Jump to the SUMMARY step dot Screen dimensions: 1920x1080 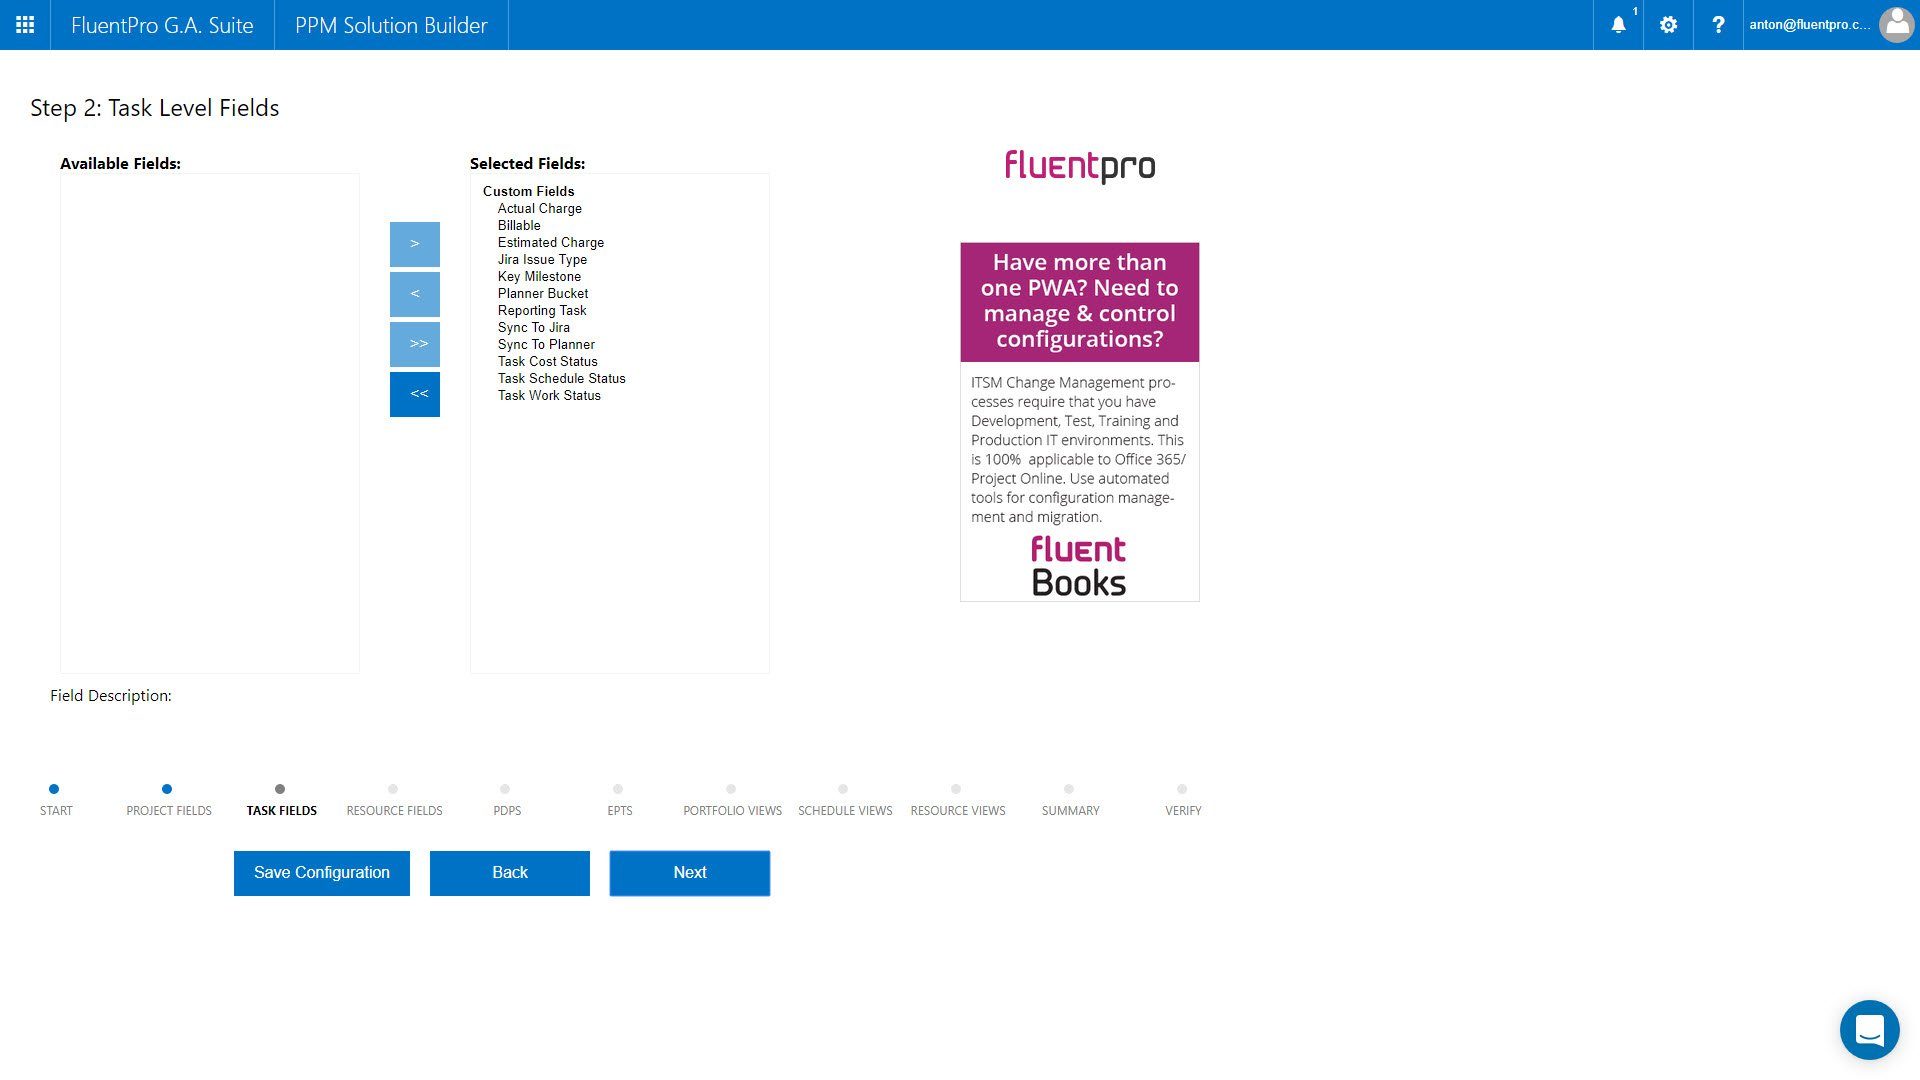pos(1070,788)
